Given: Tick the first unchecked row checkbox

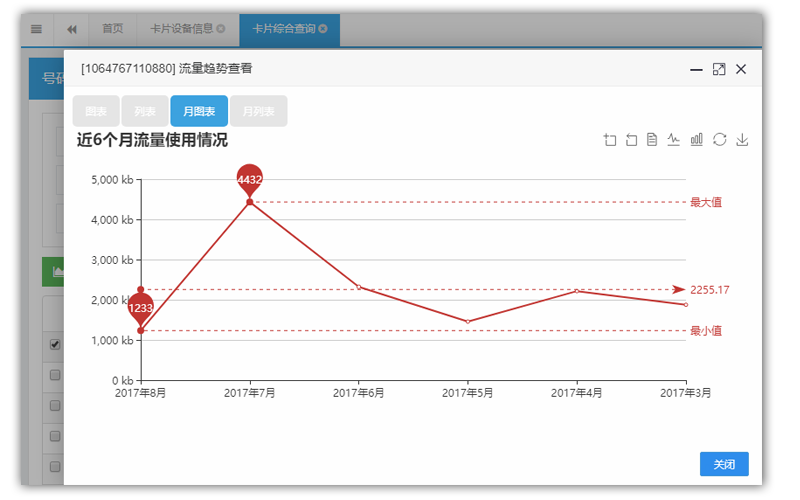Looking at the screenshot, I should pos(55,375).
